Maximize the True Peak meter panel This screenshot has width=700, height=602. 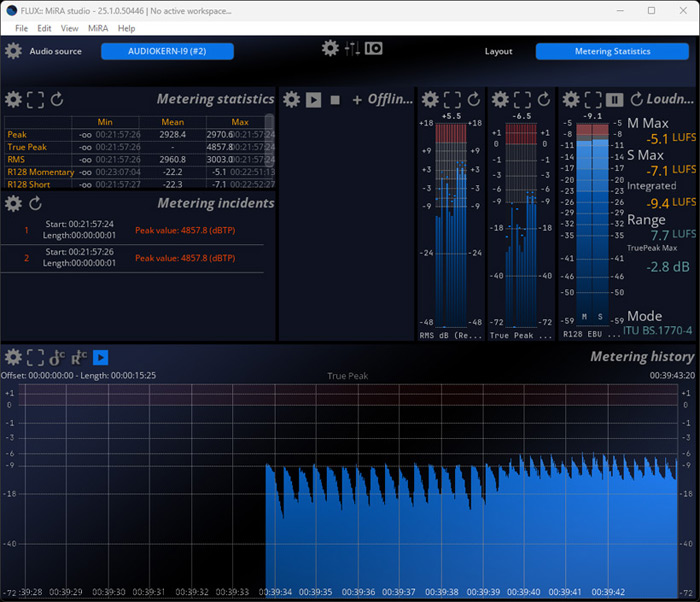(x=522, y=100)
